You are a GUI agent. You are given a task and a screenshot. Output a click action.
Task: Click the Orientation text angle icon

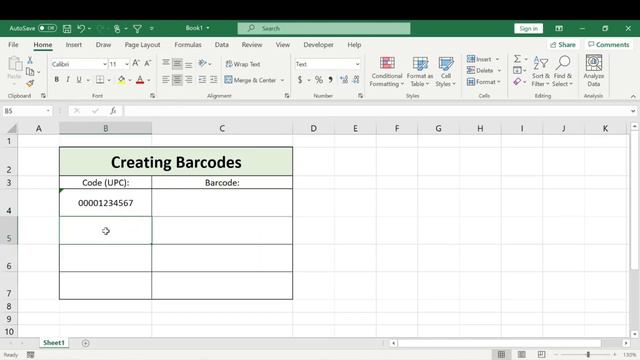(202, 63)
